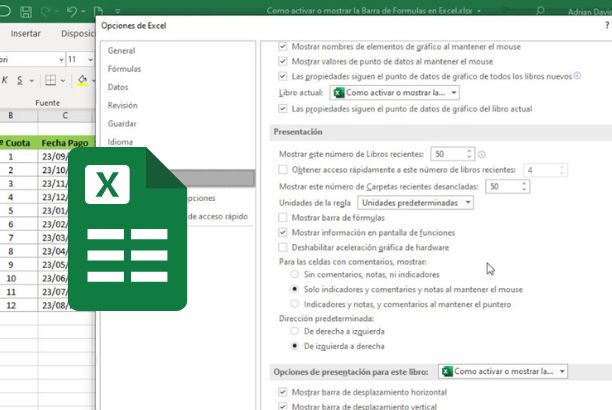Open General options category
This screenshot has height=410, width=612.
(x=121, y=51)
